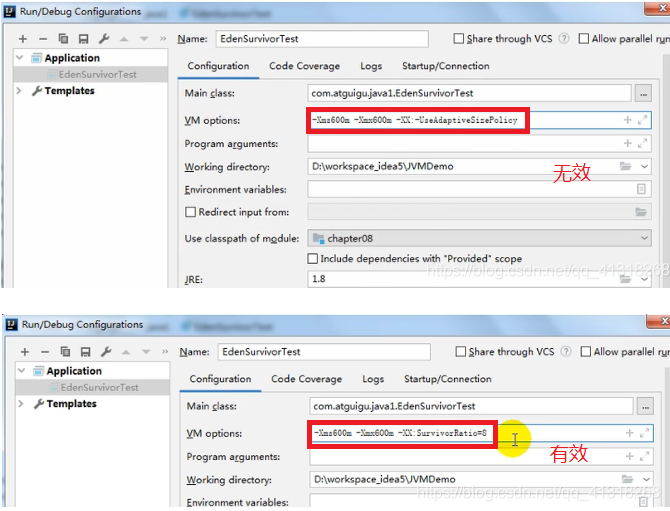
Task: Click the Move down arrow icon in lower dialog
Action: coord(146,352)
